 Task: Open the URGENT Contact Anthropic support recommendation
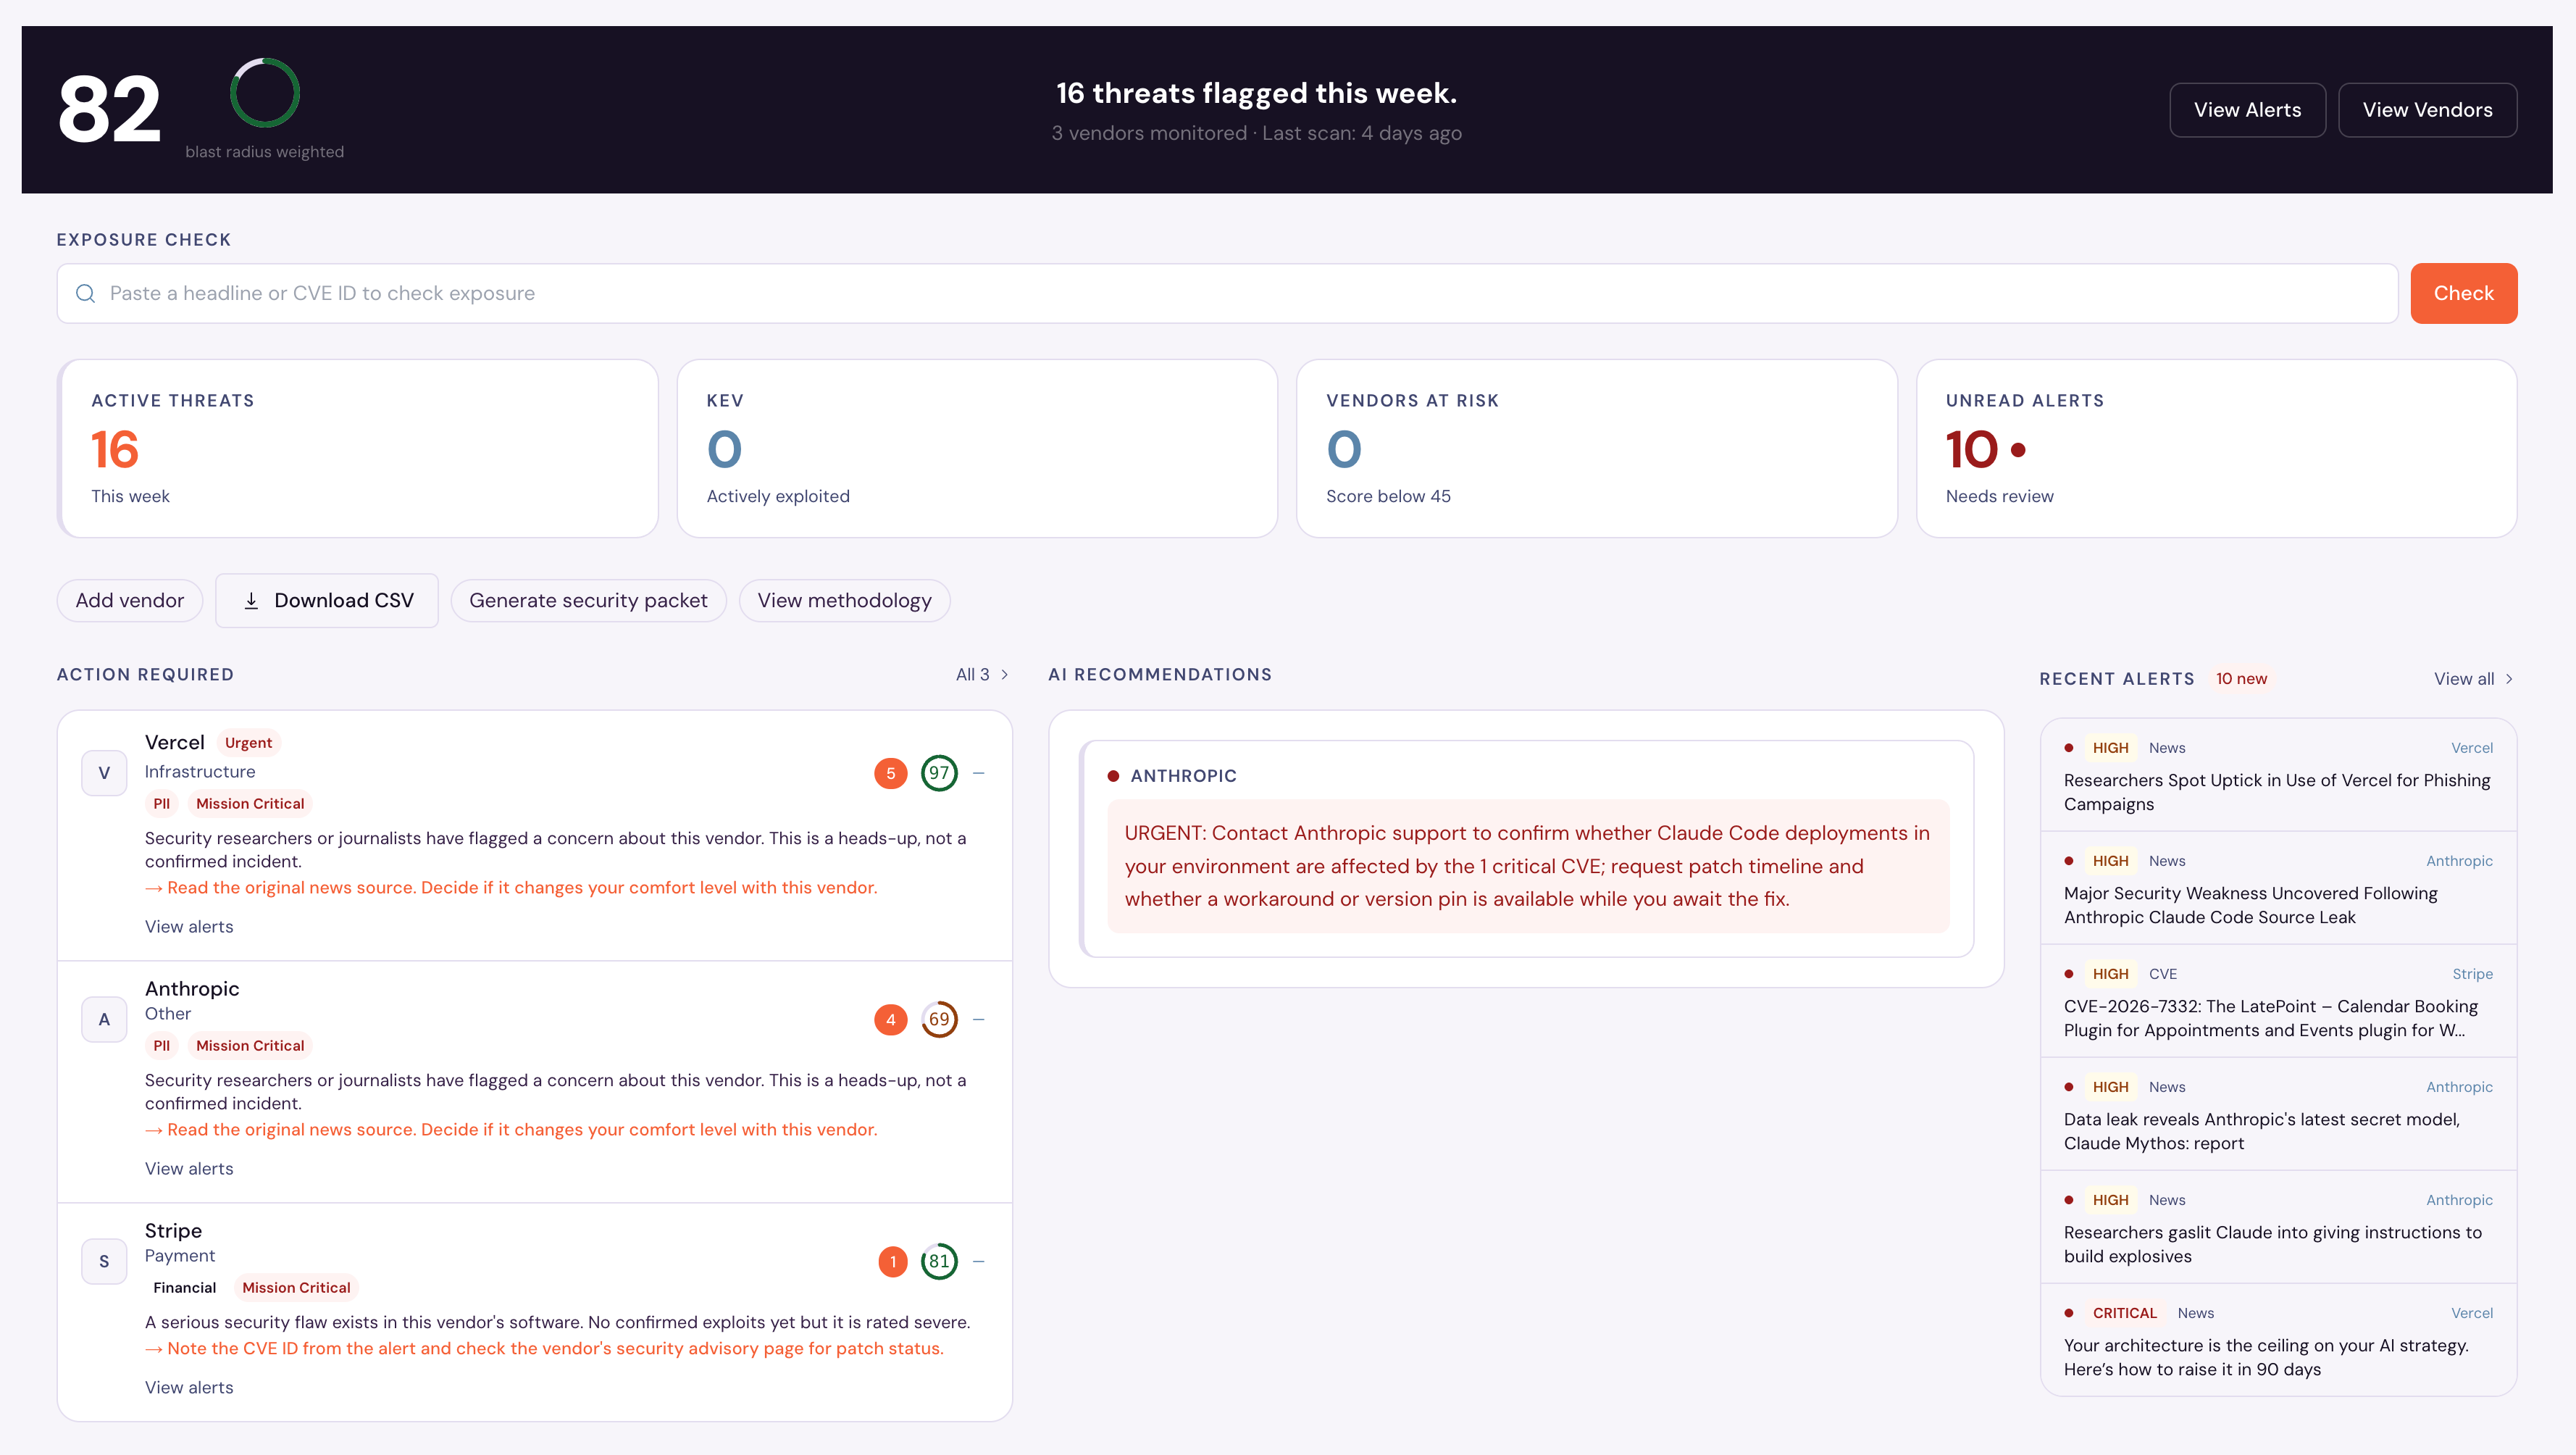1528,866
